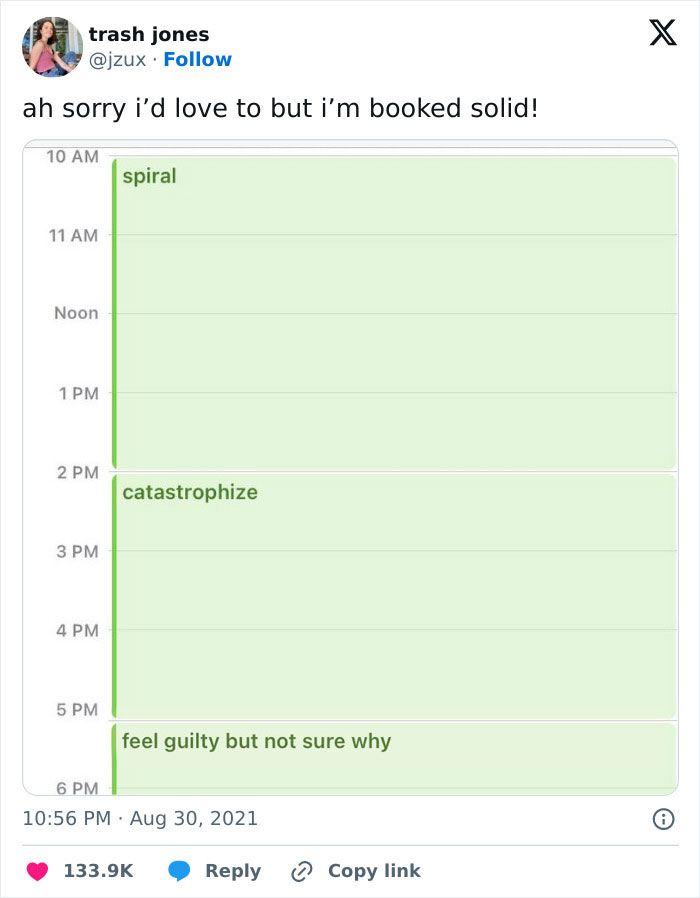Select the spiral calendar event
This screenshot has height=898, width=700.
tap(394, 312)
